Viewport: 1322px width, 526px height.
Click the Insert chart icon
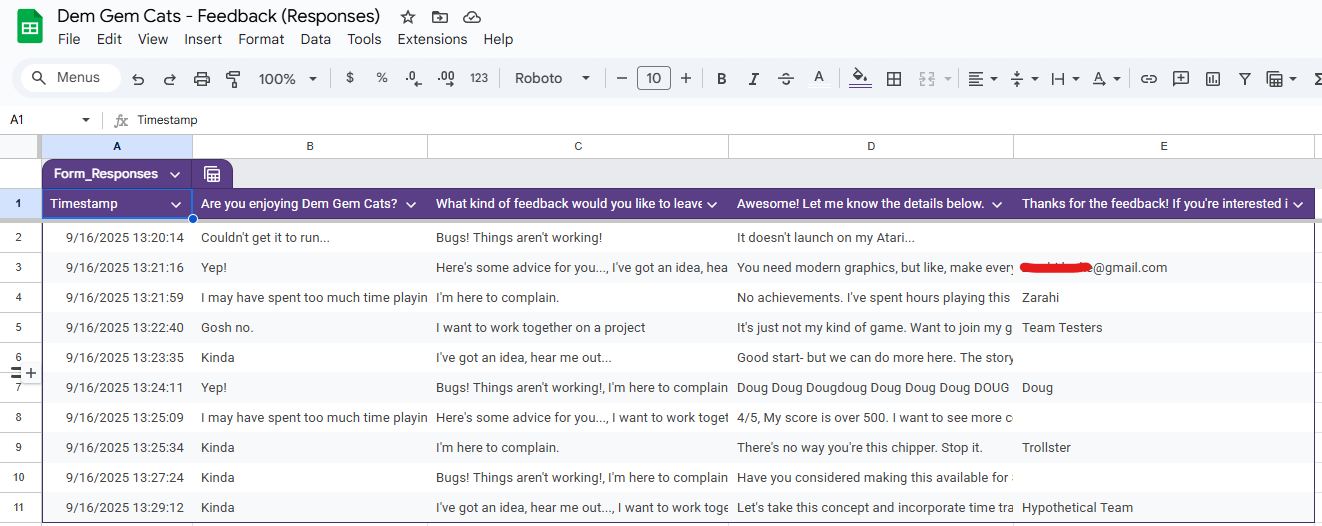(1213, 79)
